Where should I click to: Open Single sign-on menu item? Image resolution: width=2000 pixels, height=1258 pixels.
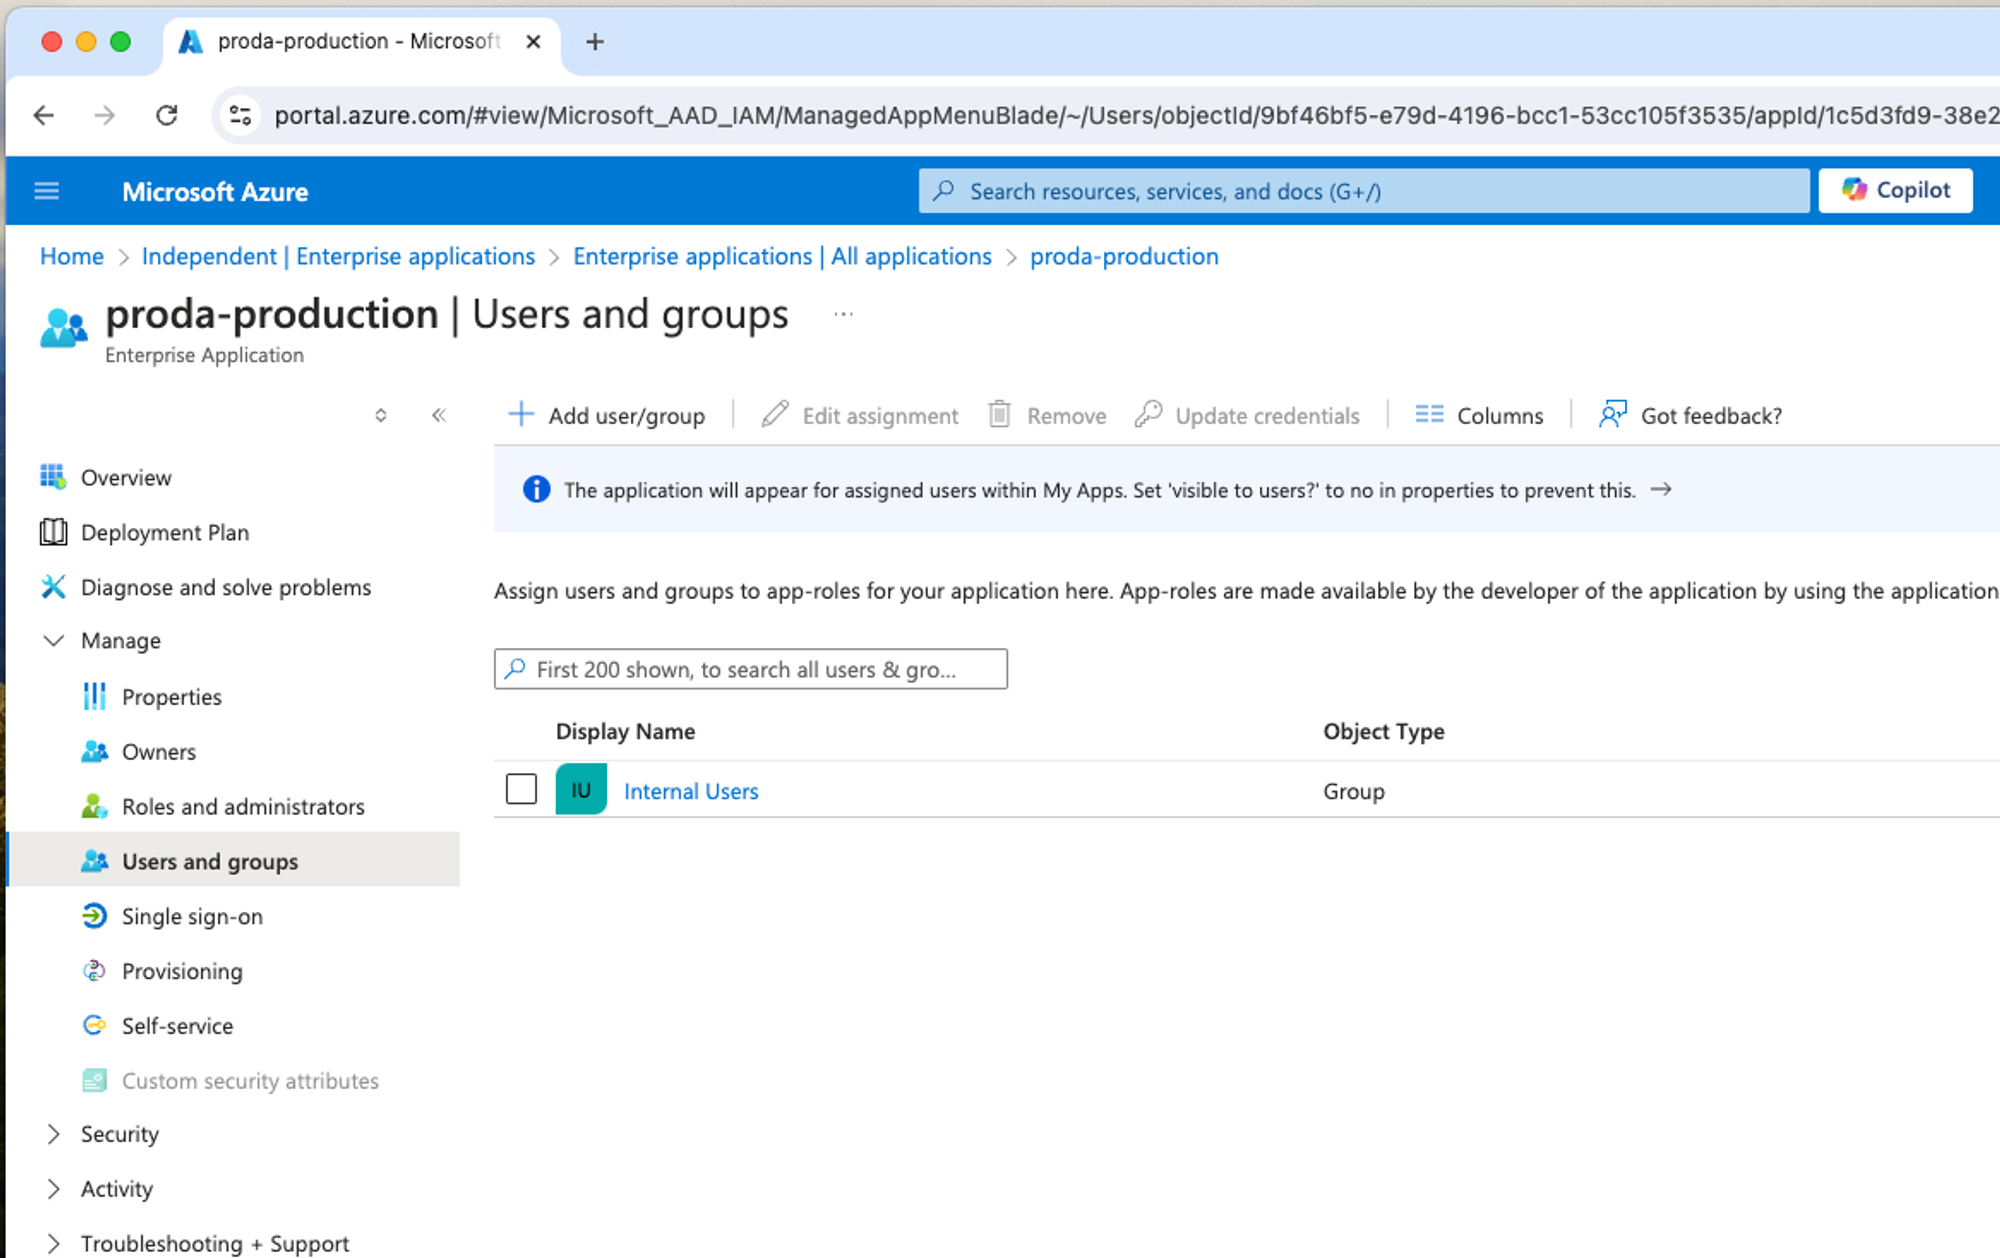point(192,916)
